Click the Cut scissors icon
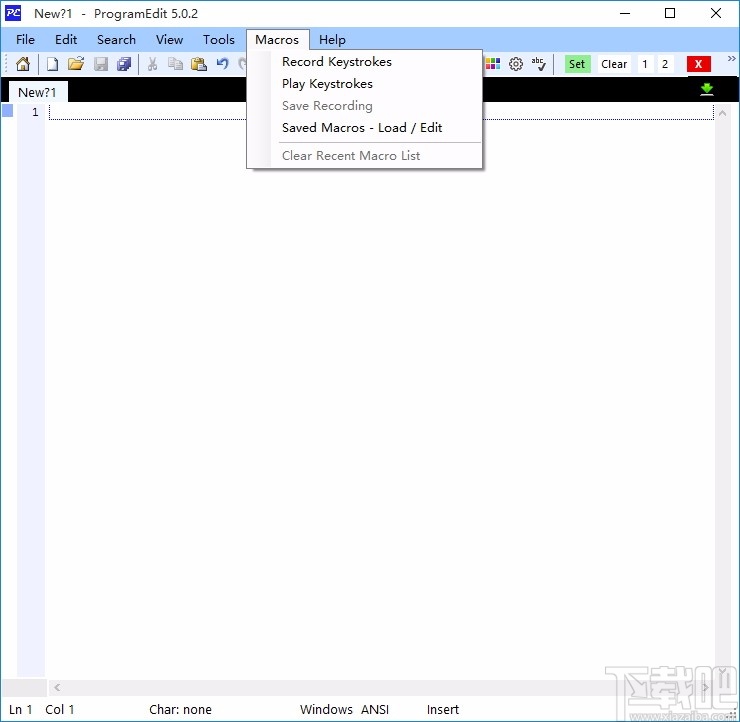The height and width of the screenshot is (722, 740). [152, 64]
